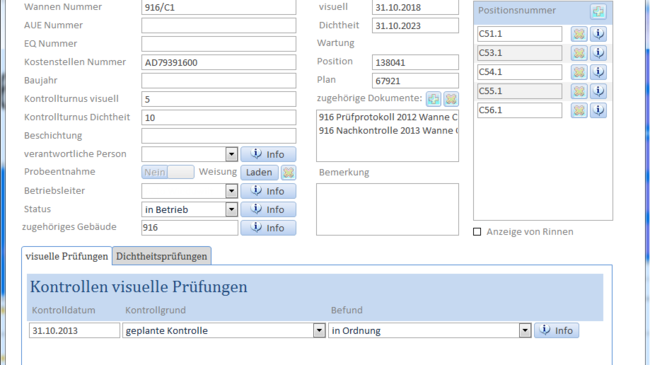
Task: Click the empty AUE Nummer field
Action: pyautogui.click(x=218, y=26)
